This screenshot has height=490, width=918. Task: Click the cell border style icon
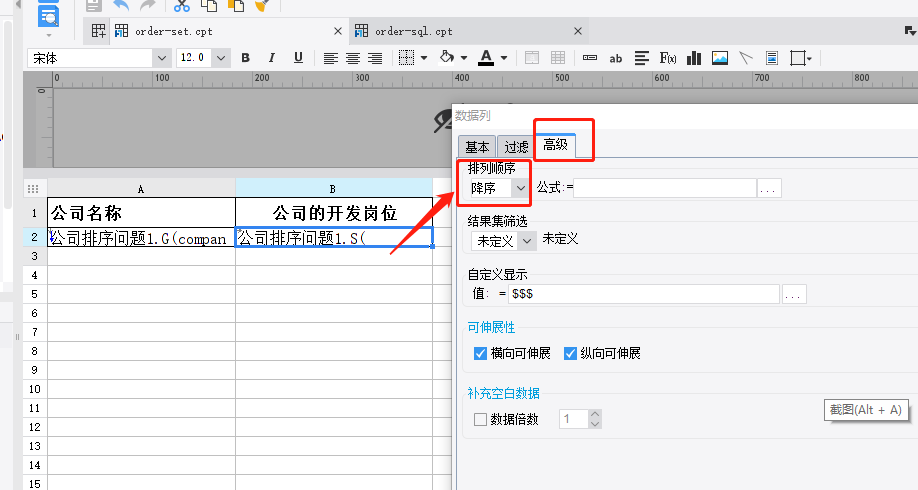click(x=406, y=57)
